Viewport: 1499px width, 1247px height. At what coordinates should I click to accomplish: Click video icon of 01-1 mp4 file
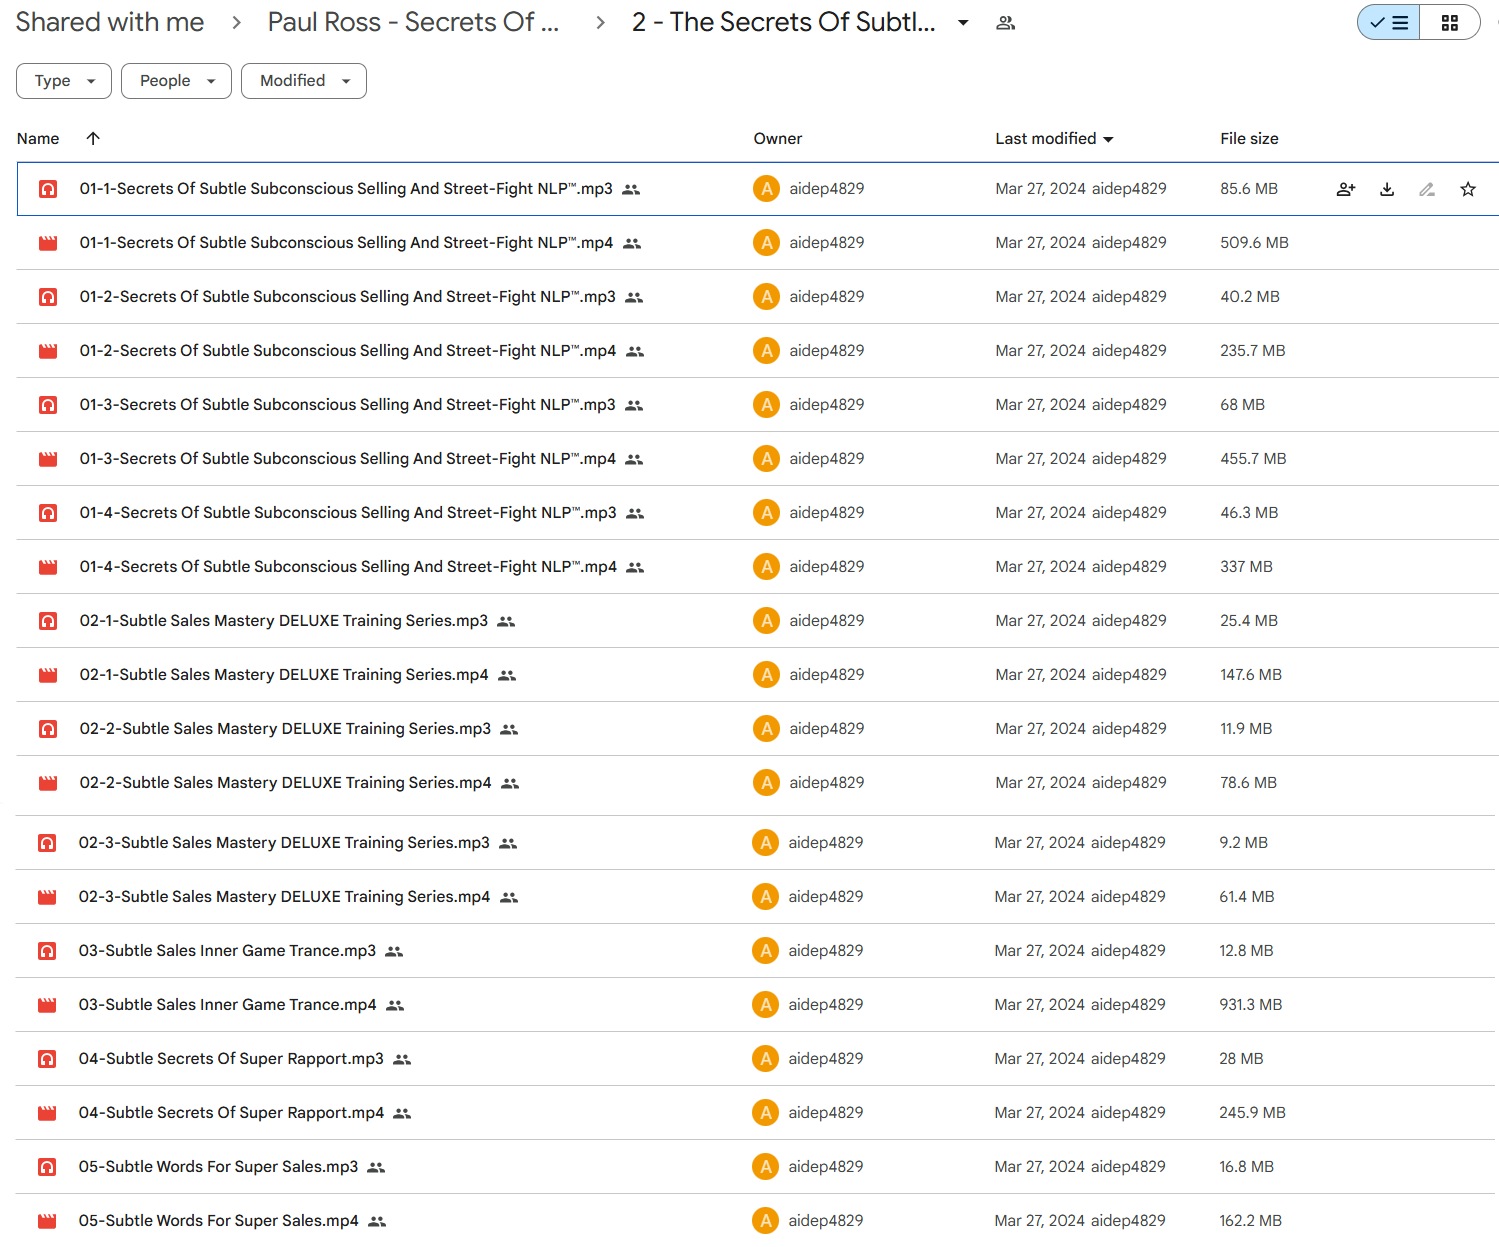pyautogui.click(x=48, y=243)
